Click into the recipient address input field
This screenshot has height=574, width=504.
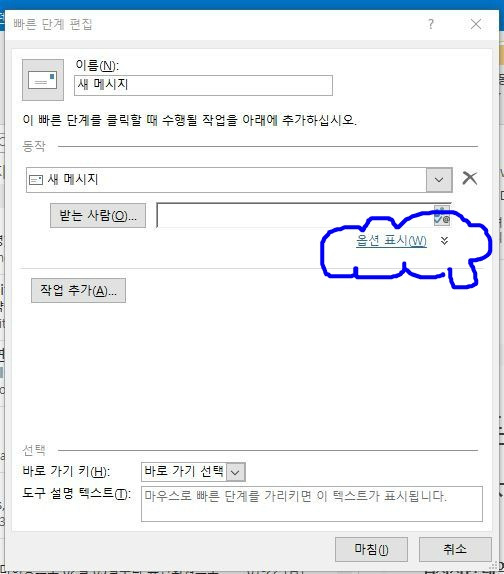295,216
